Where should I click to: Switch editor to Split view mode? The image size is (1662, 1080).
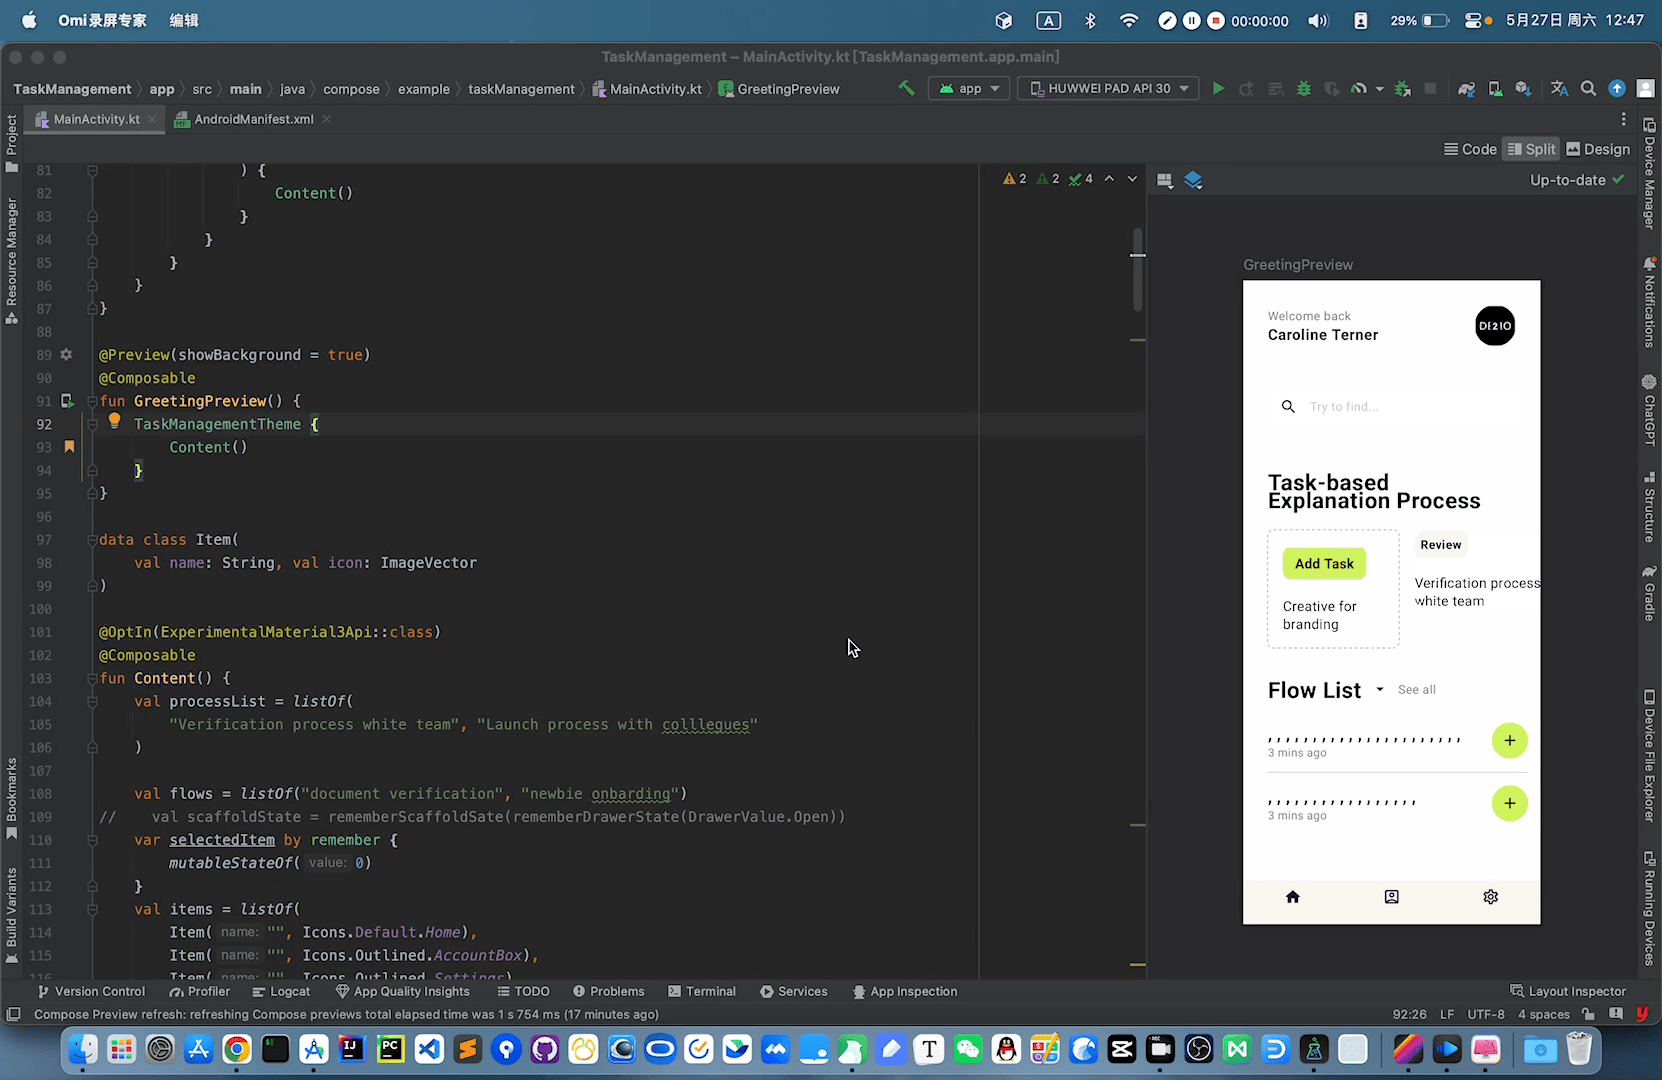(x=1531, y=149)
